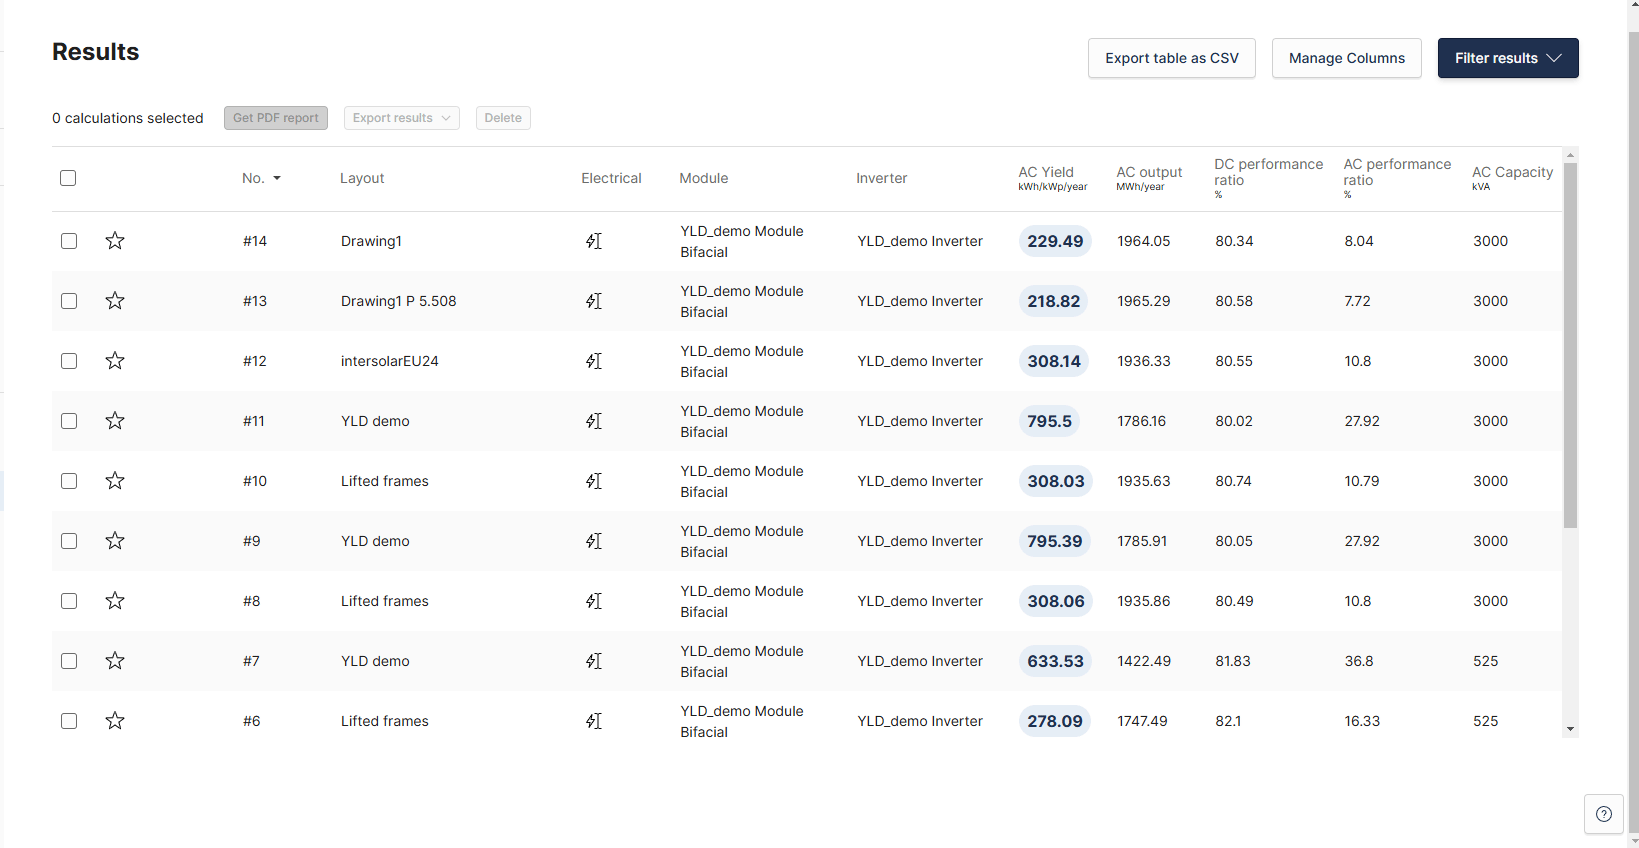Click the Layout column header
Image resolution: width=1639 pixels, height=848 pixels.
point(362,178)
